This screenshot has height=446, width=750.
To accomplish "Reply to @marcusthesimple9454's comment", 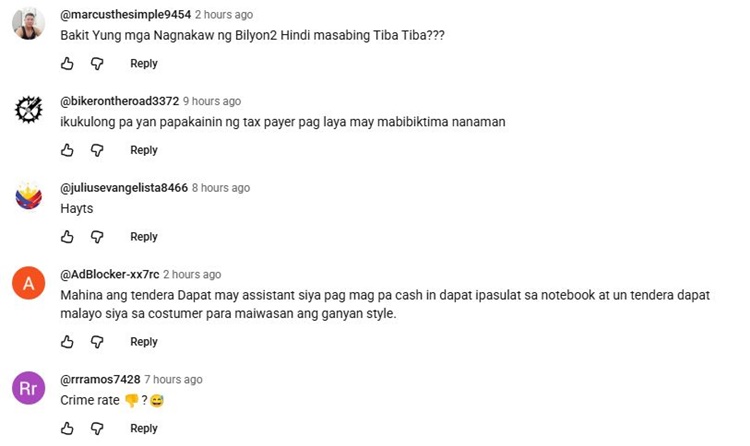I will (143, 64).
